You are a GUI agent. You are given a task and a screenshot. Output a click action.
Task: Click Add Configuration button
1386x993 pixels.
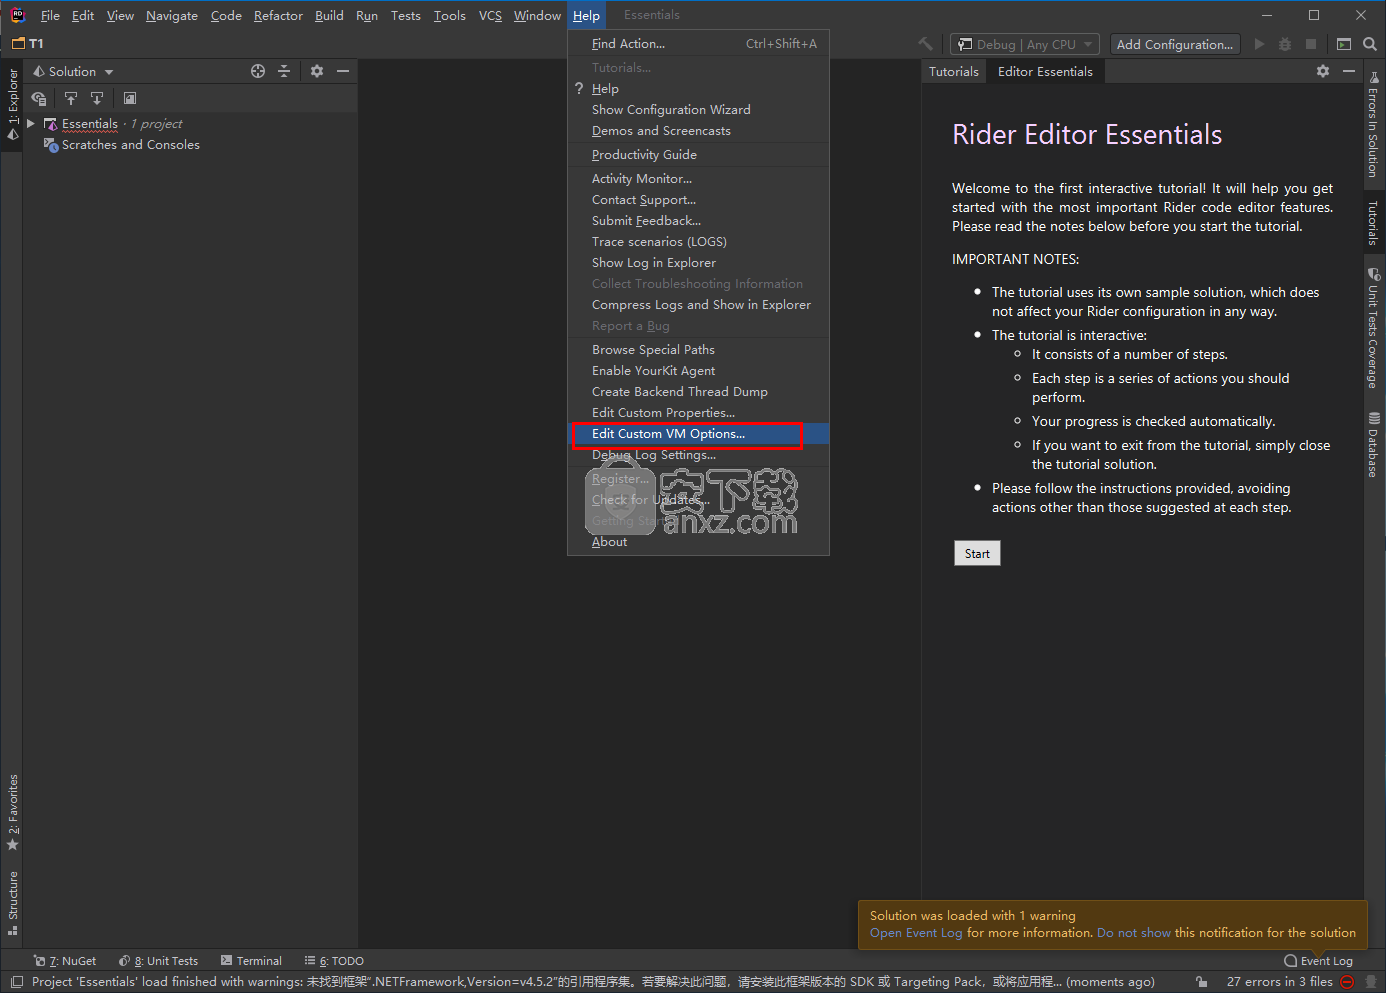(1174, 44)
